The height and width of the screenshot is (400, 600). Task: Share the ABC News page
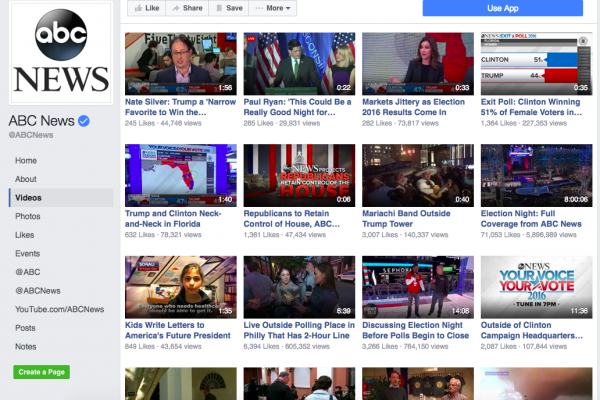click(187, 8)
